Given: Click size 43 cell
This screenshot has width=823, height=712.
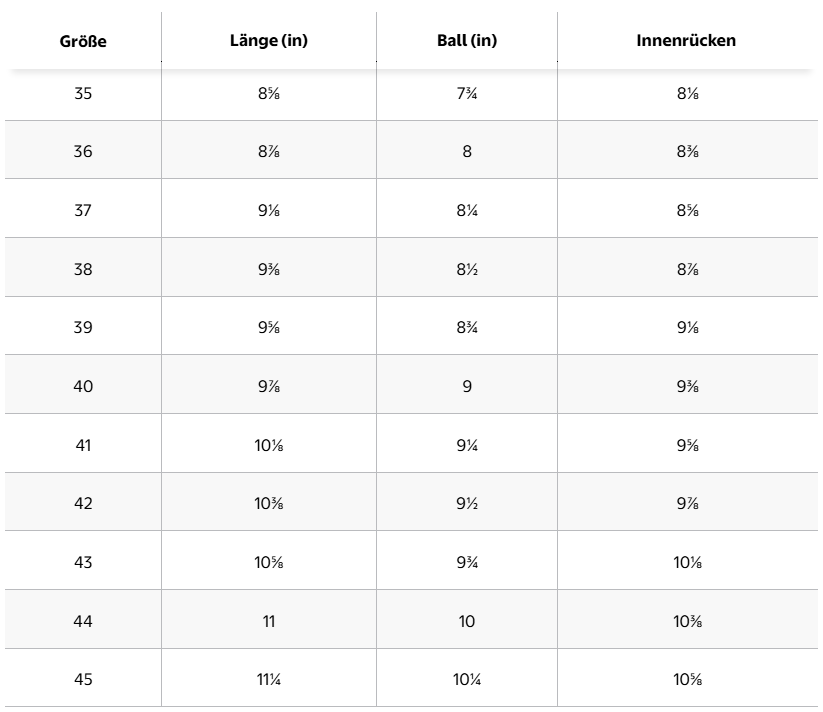Looking at the screenshot, I should (x=83, y=562).
